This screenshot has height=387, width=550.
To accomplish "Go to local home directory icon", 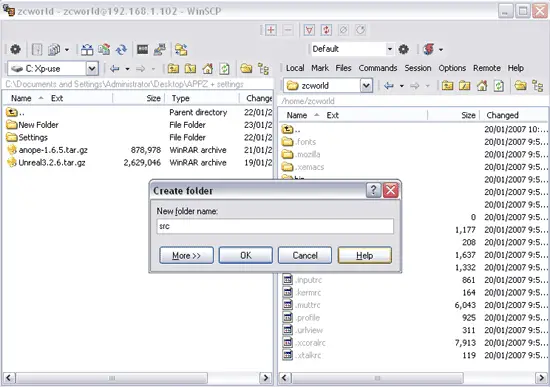I will click(x=207, y=68).
